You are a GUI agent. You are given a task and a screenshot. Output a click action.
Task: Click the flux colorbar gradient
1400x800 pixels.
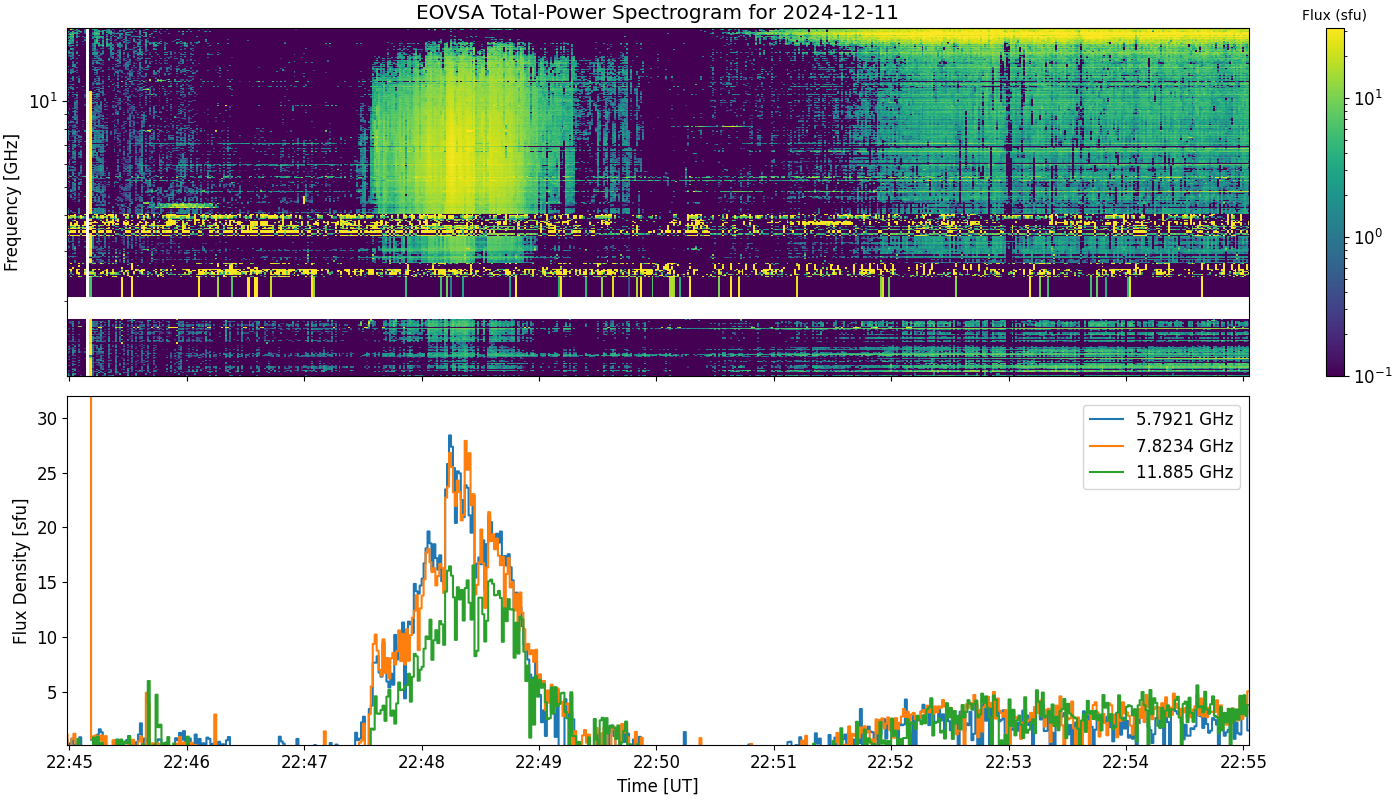tap(1335, 202)
